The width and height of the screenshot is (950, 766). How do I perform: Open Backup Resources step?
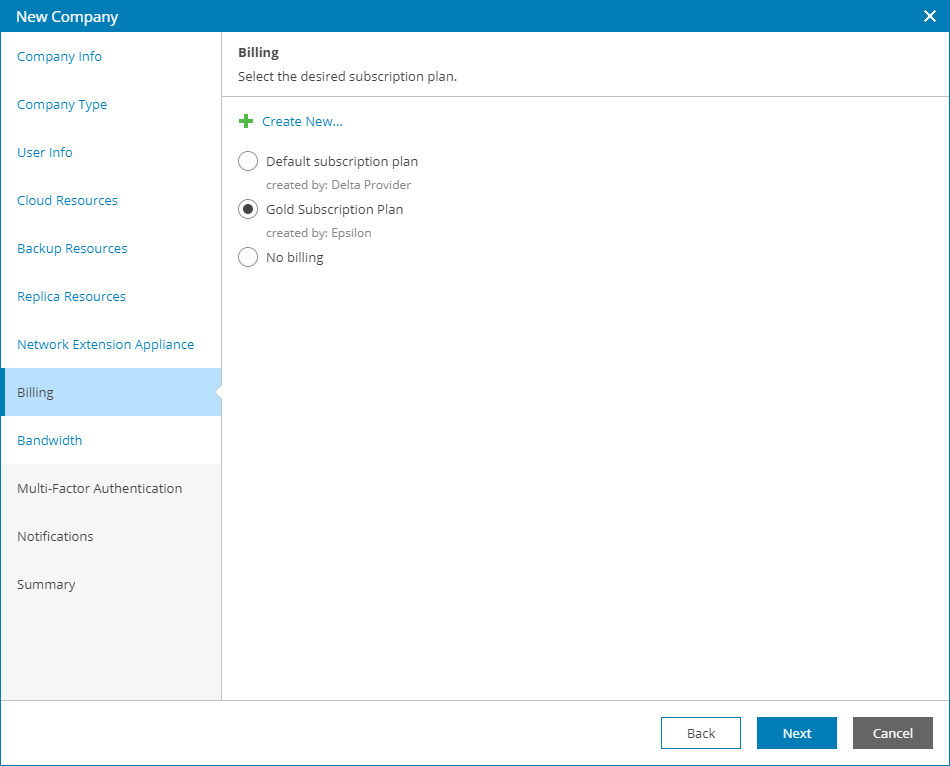72,248
